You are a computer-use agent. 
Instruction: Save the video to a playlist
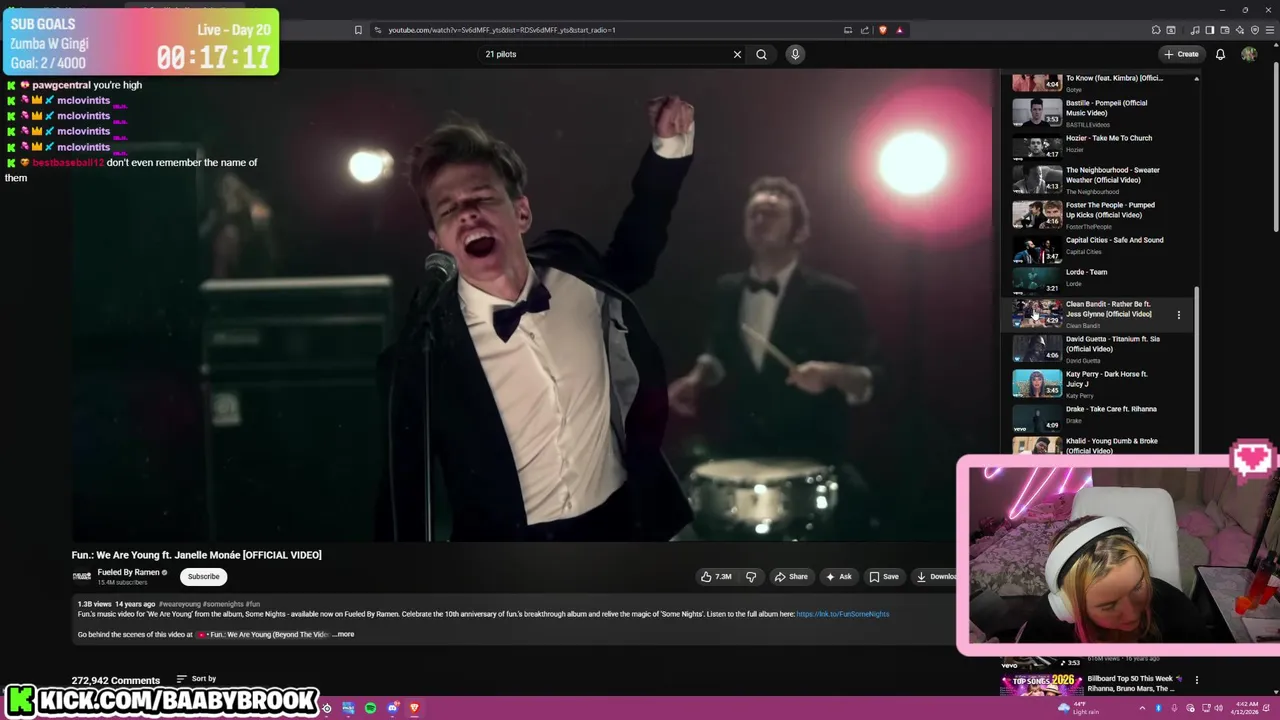coord(884,576)
